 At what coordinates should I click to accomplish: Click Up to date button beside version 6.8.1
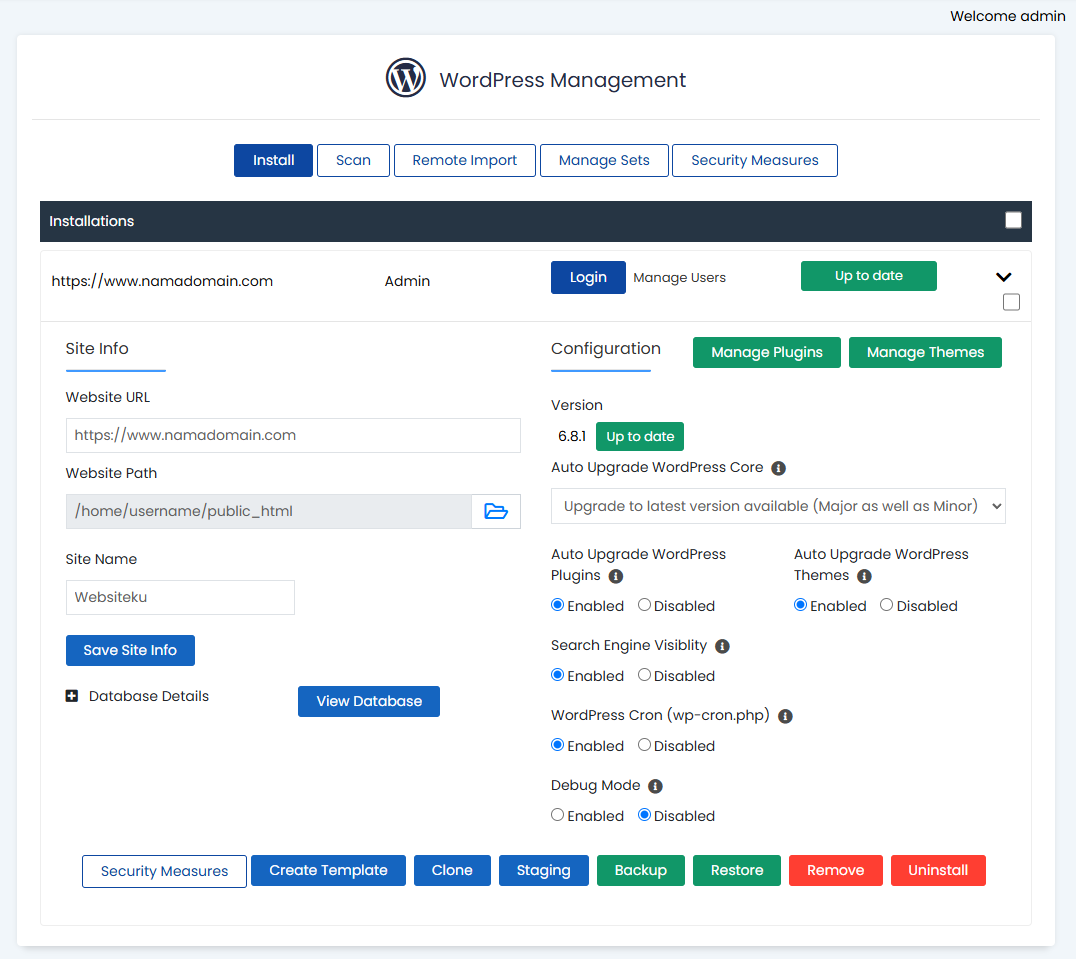click(x=640, y=436)
